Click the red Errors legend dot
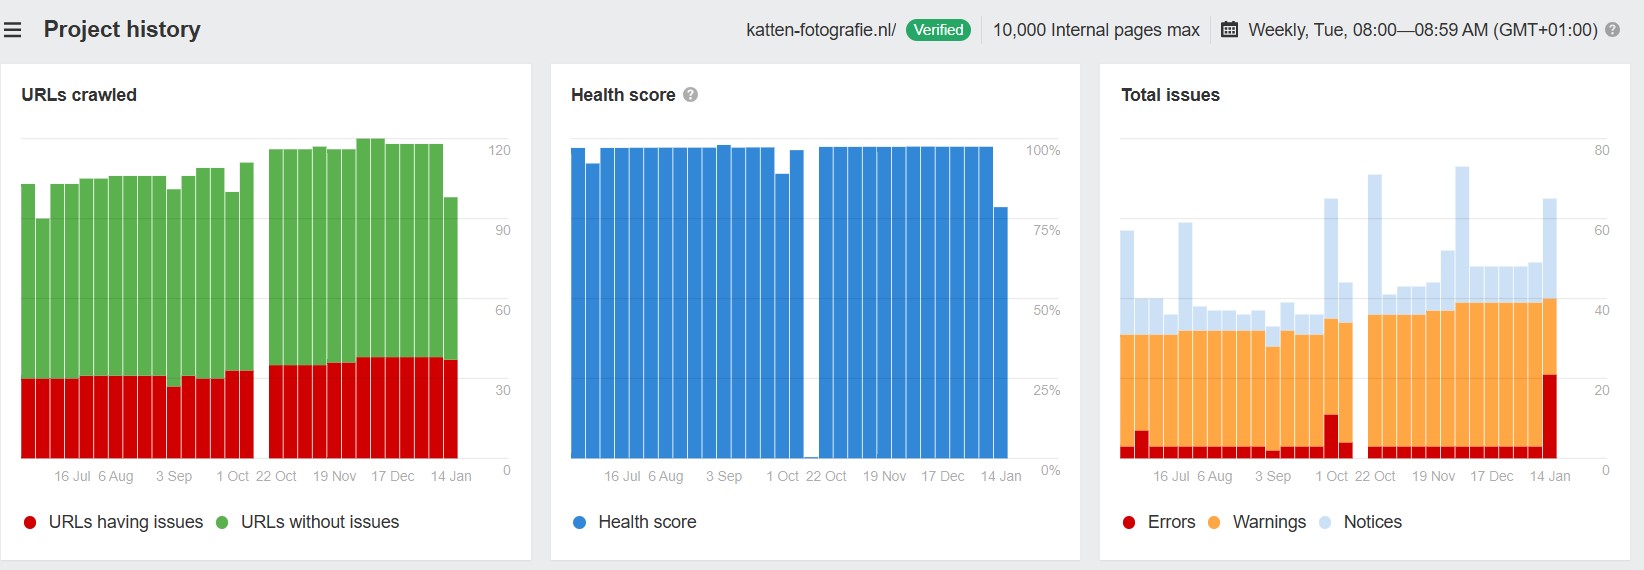Viewport: 1644px width, 570px height. [1129, 522]
